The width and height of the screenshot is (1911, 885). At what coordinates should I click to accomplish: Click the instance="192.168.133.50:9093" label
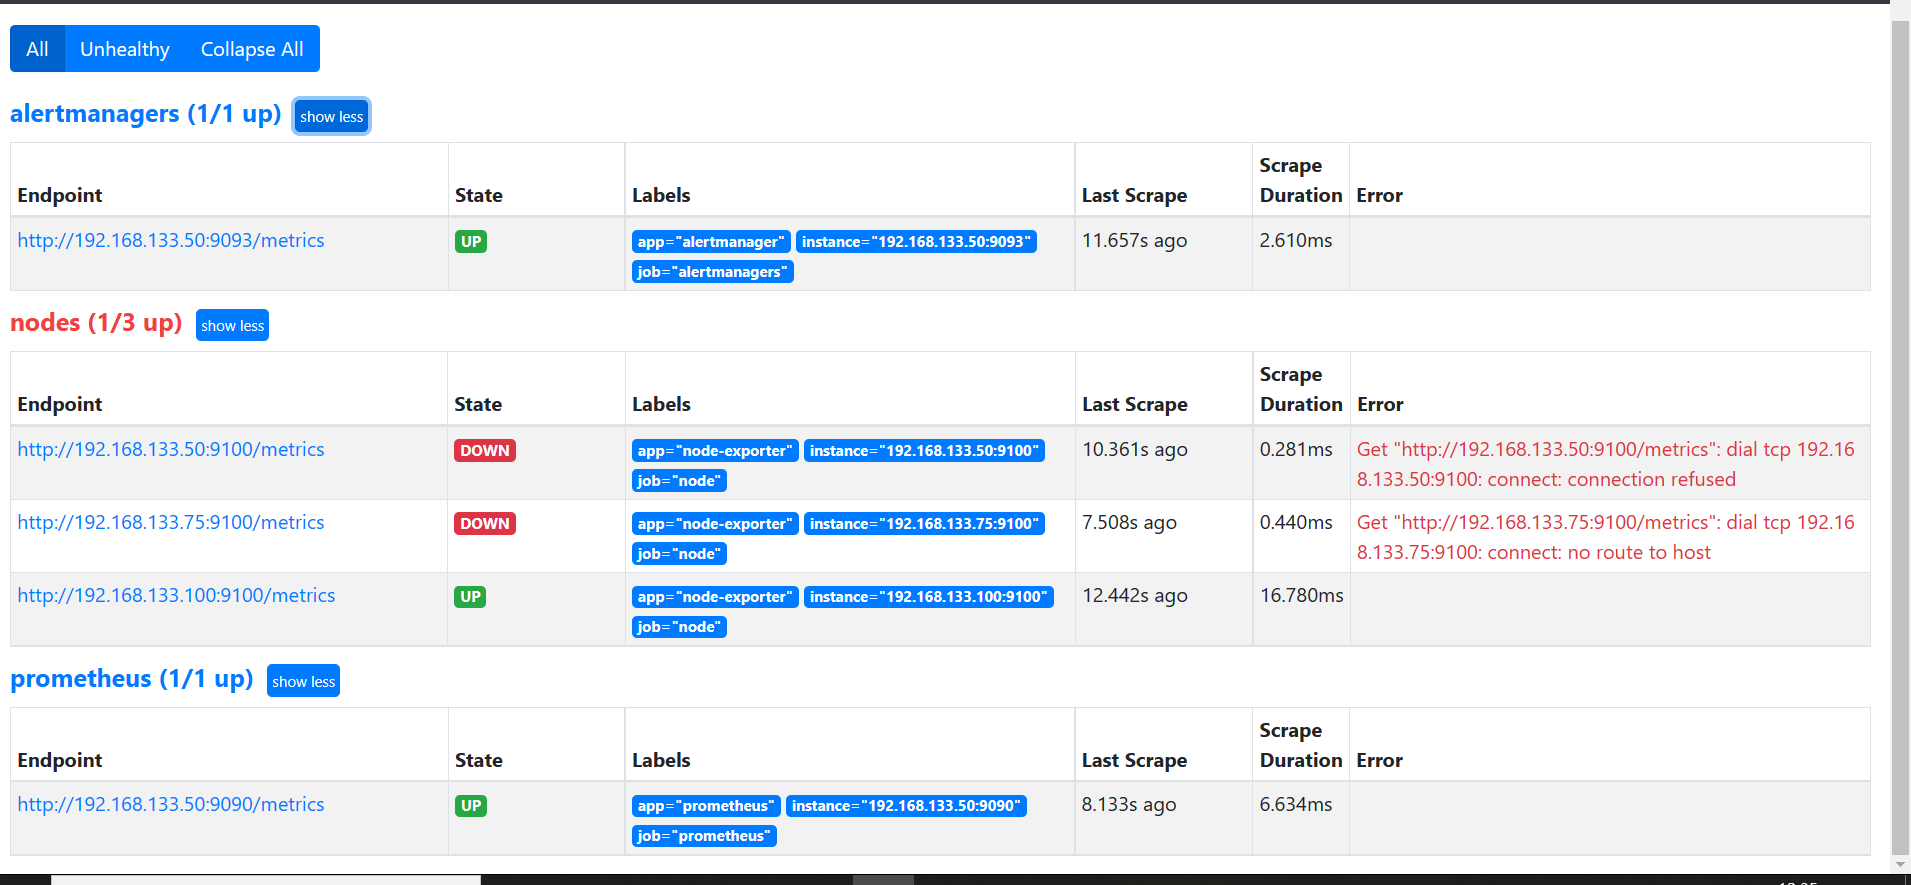(x=916, y=242)
